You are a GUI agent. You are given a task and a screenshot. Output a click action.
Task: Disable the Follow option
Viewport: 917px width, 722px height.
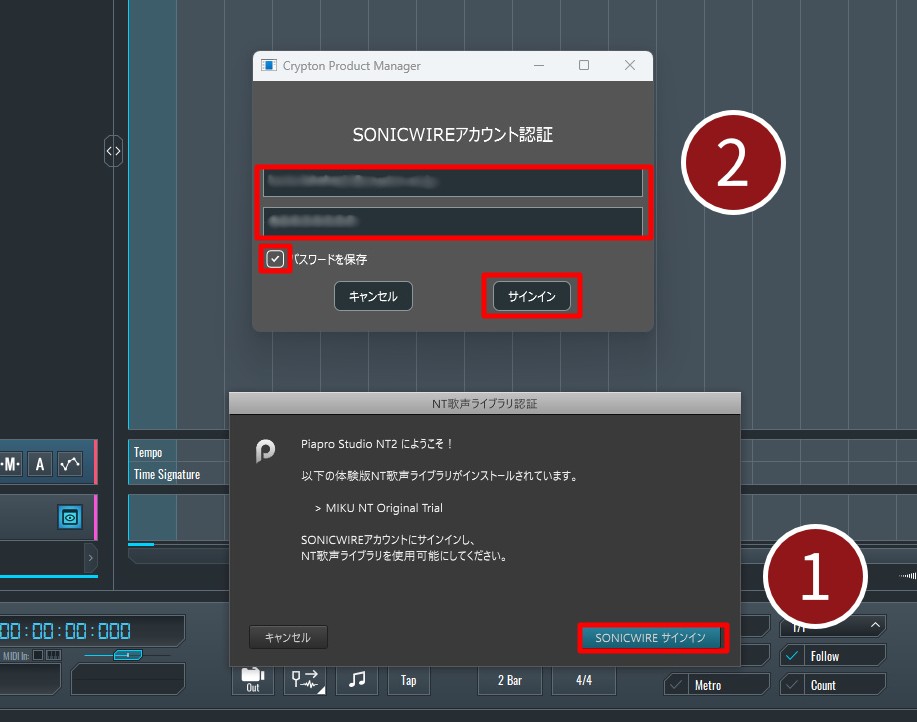tap(792, 656)
